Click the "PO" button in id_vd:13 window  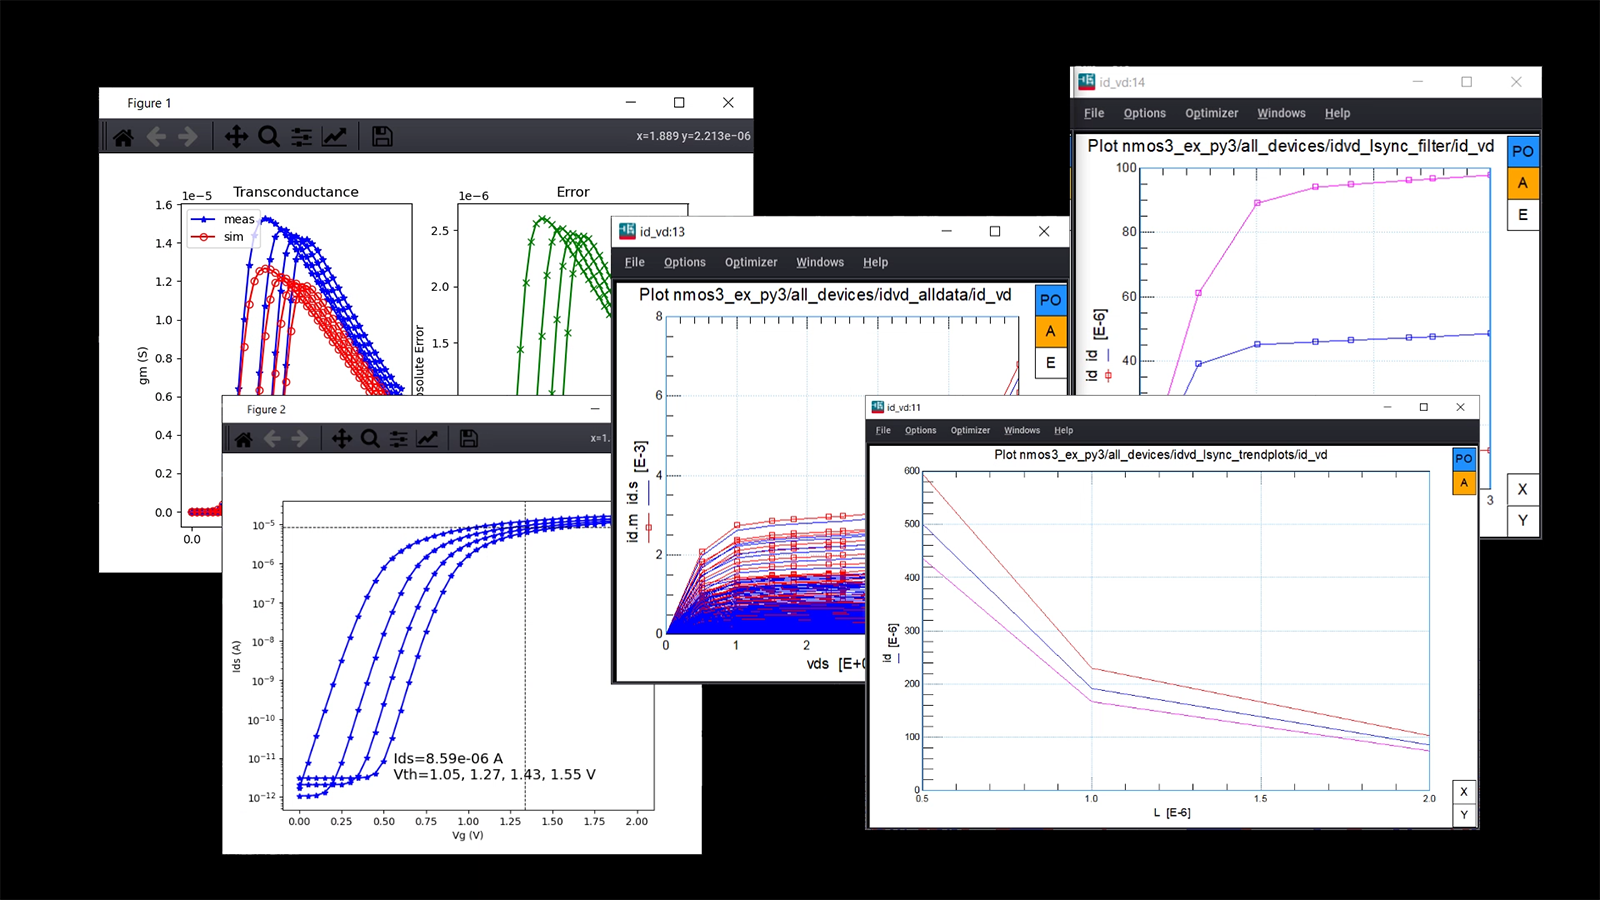click(1050, 299)
